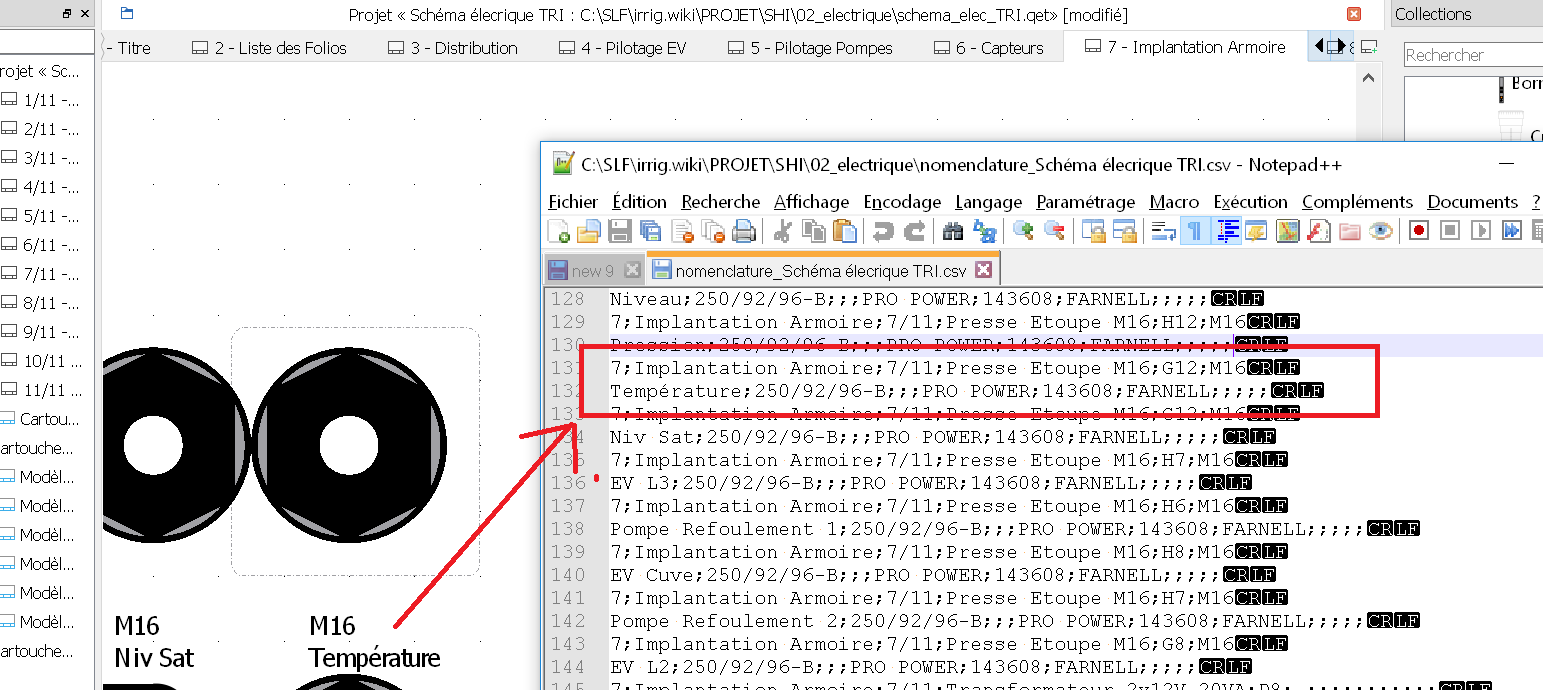Screen dimensions: 1543x690
Task: Click the Cut scissors icon
Action: 783,232
